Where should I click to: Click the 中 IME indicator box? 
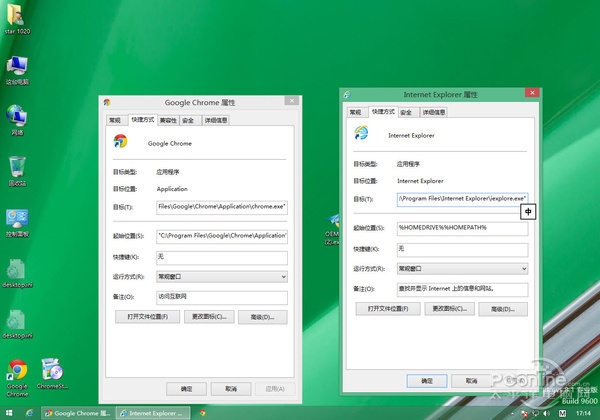coord(528,212)
